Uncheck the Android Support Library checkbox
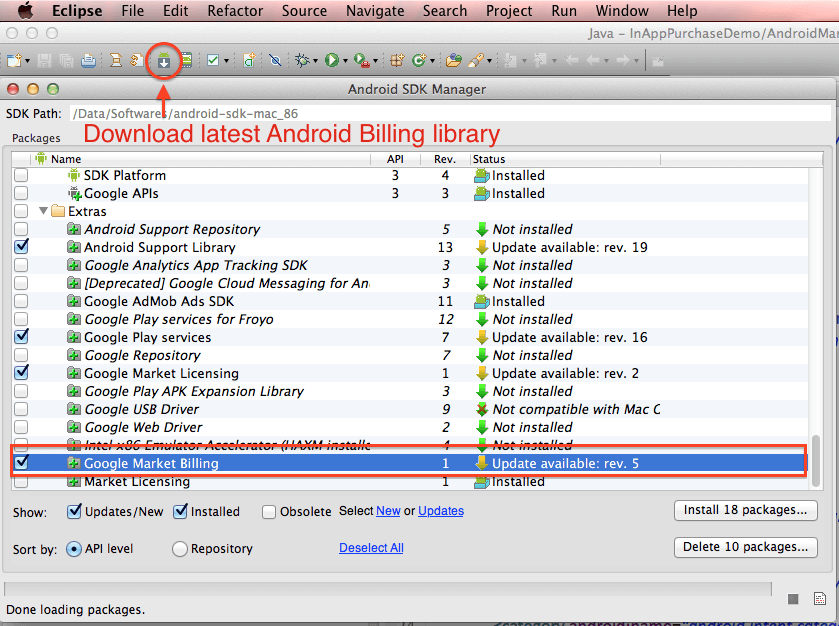This screenshot has height=626, width=839. [x=21, y=247]
